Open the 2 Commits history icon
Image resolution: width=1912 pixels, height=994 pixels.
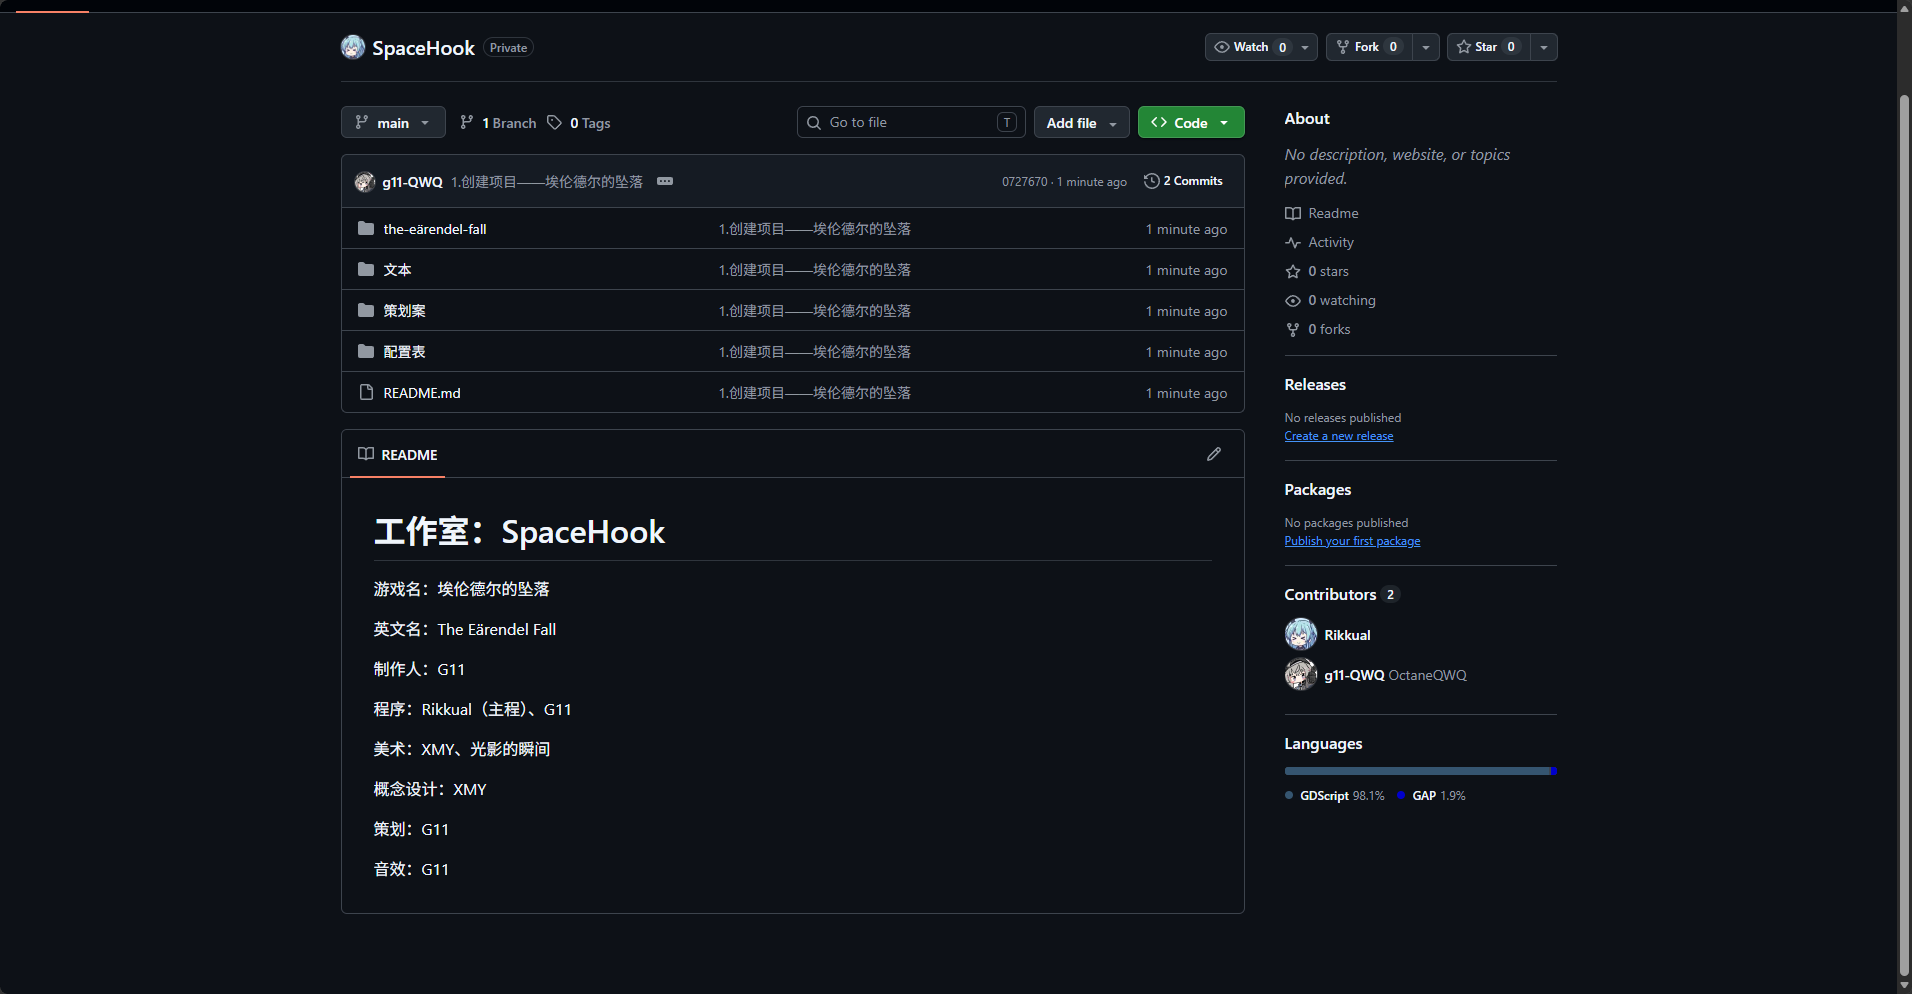(1152, 181)
